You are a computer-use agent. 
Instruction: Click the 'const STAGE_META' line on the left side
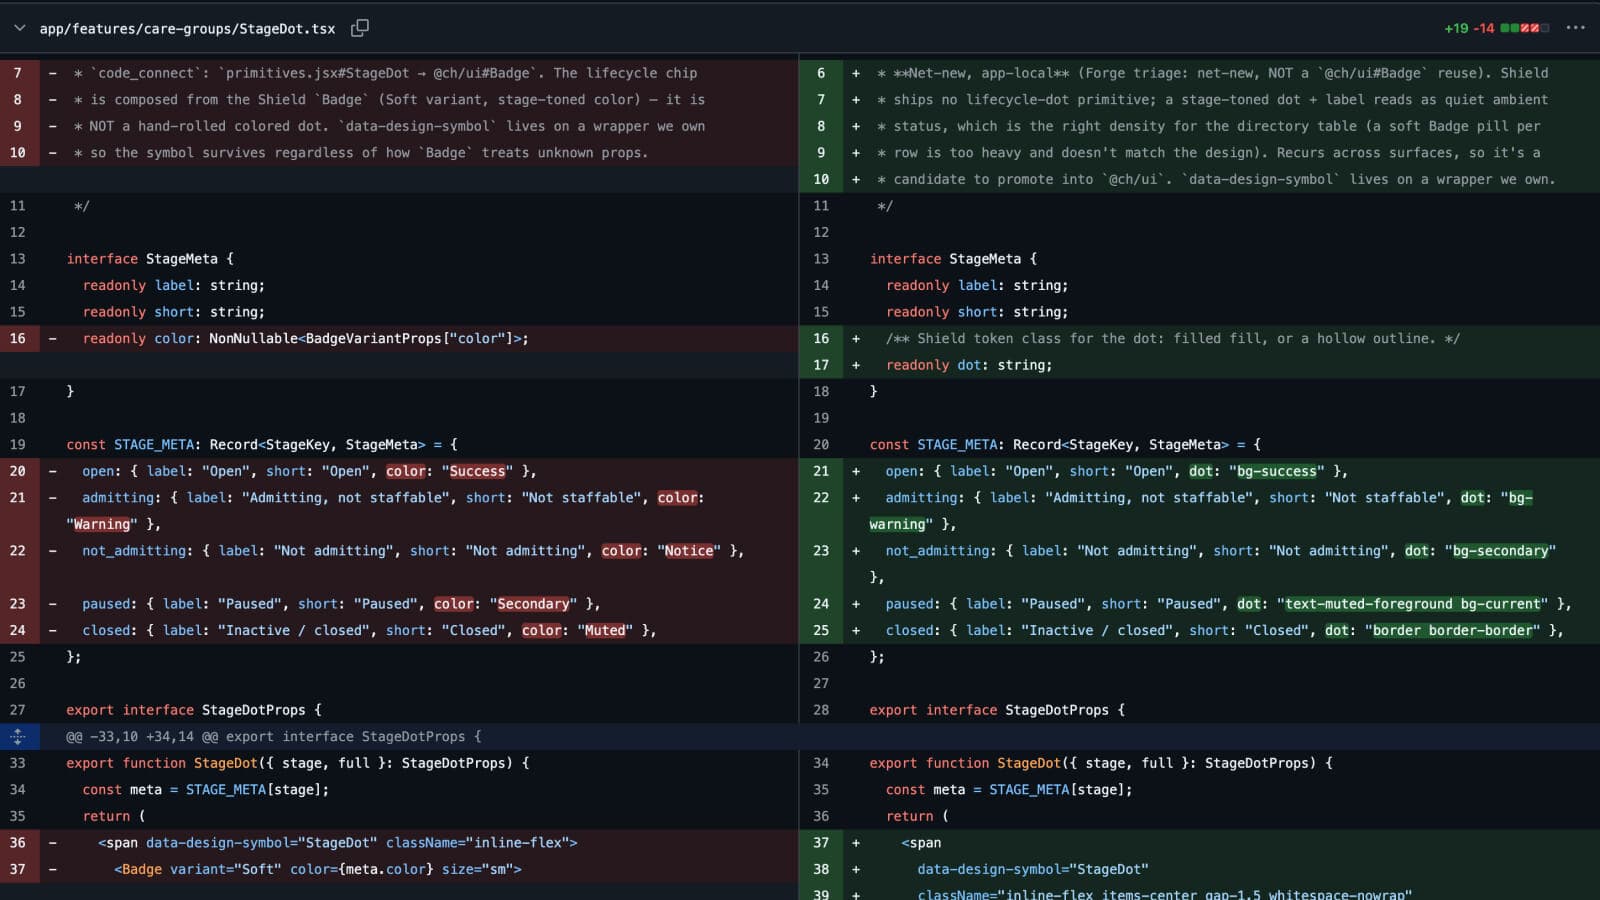click(x=262, y=445)
